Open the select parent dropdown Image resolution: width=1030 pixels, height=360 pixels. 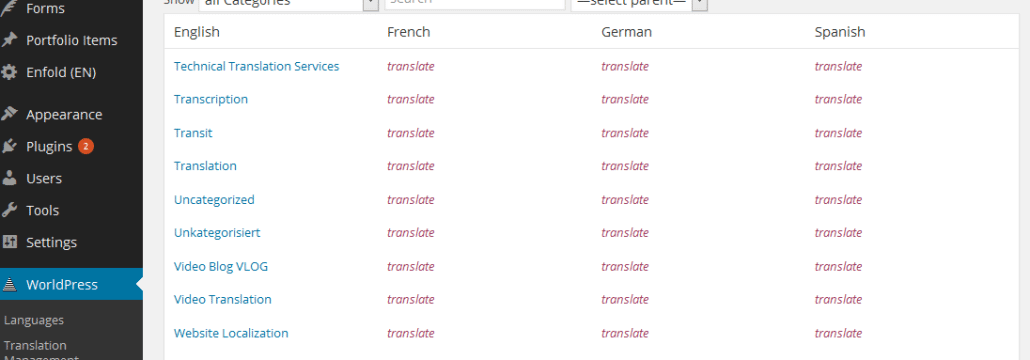[639, 3]
